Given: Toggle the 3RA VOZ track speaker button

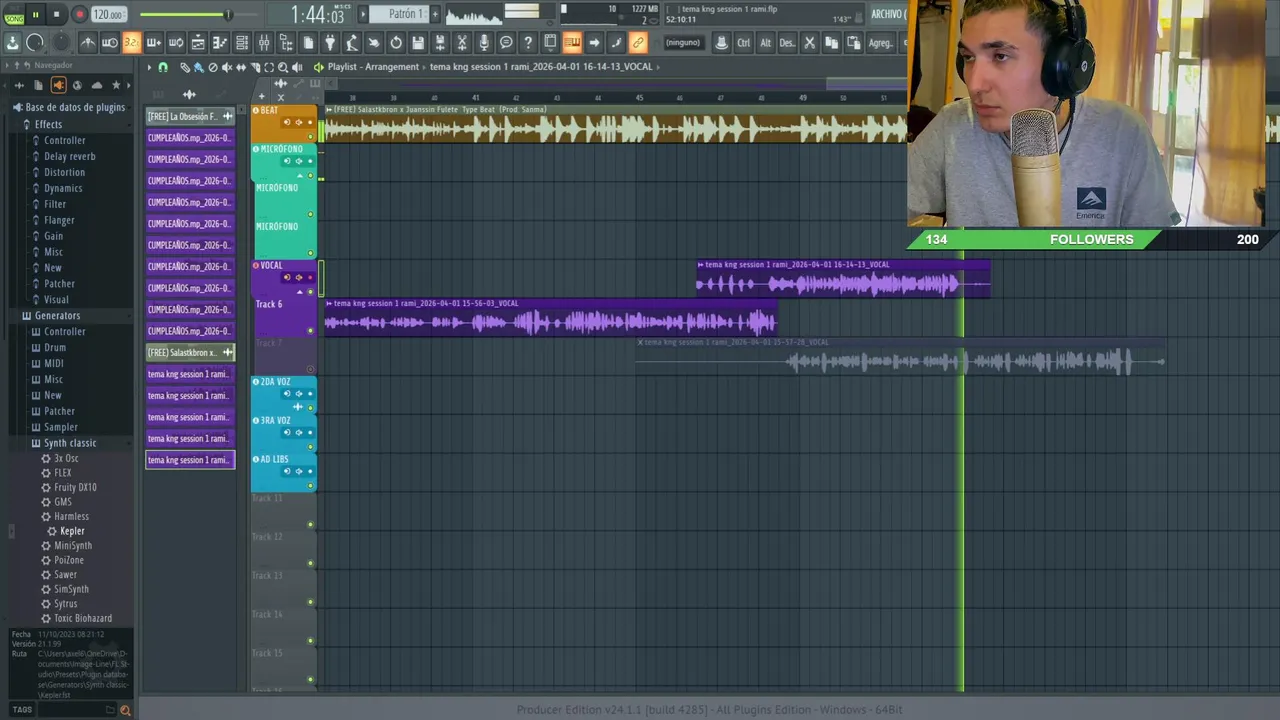Looking at the screenshot, I should (299, 432).
